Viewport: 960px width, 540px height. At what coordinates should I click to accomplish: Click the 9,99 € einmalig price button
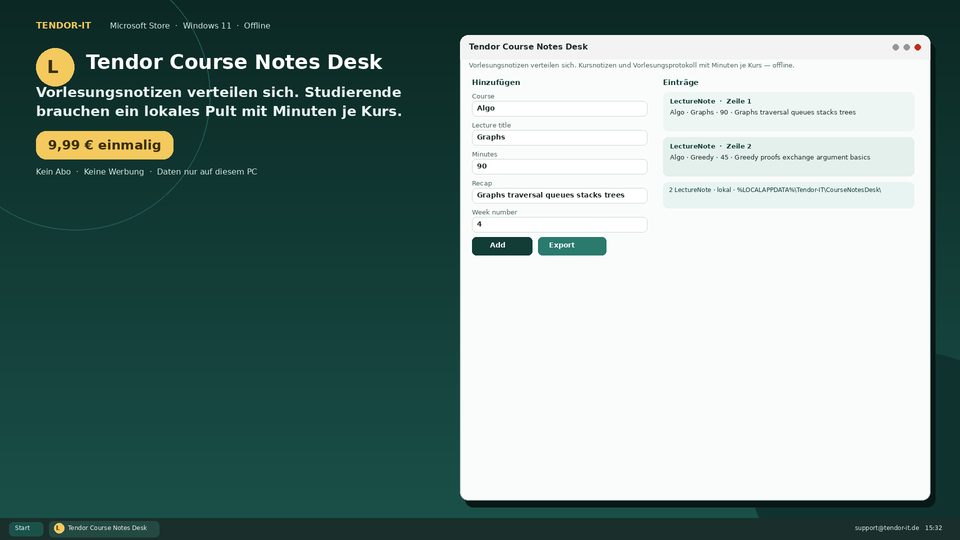[x=105, y=145]
